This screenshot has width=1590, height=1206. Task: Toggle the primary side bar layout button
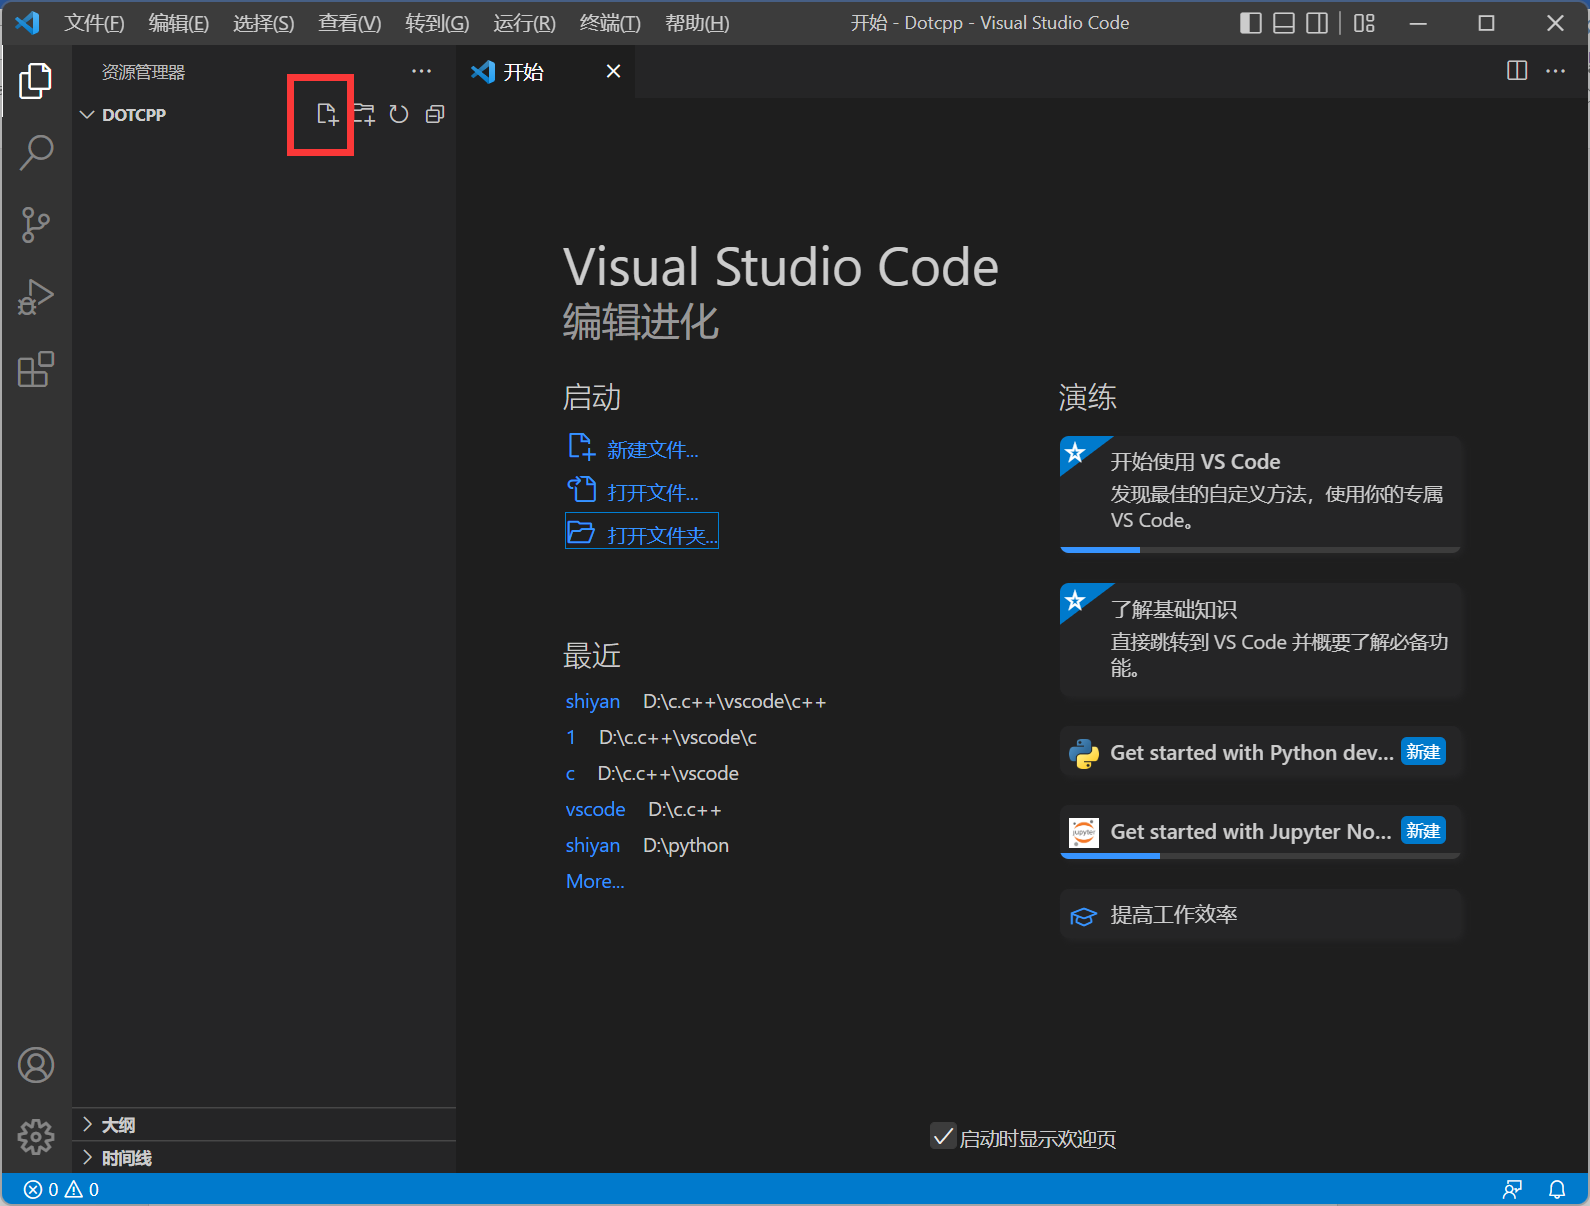tap(1250, 23)
